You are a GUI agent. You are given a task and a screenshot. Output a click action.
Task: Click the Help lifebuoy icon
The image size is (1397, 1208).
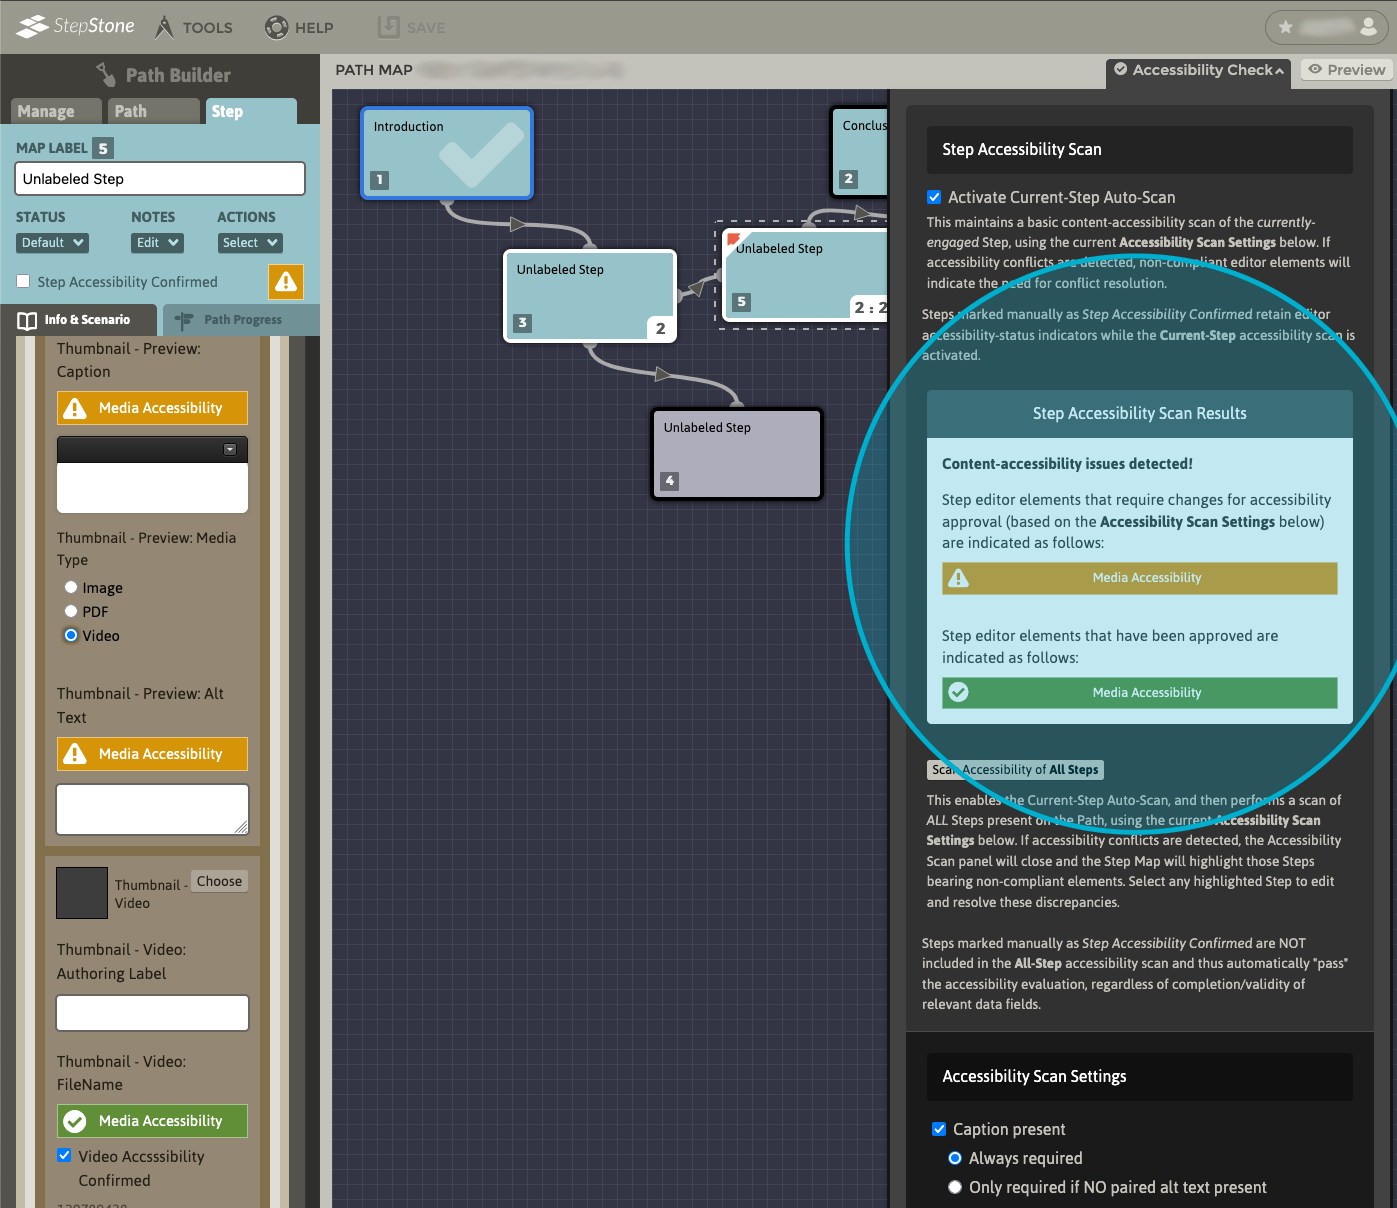pos(276,27)
